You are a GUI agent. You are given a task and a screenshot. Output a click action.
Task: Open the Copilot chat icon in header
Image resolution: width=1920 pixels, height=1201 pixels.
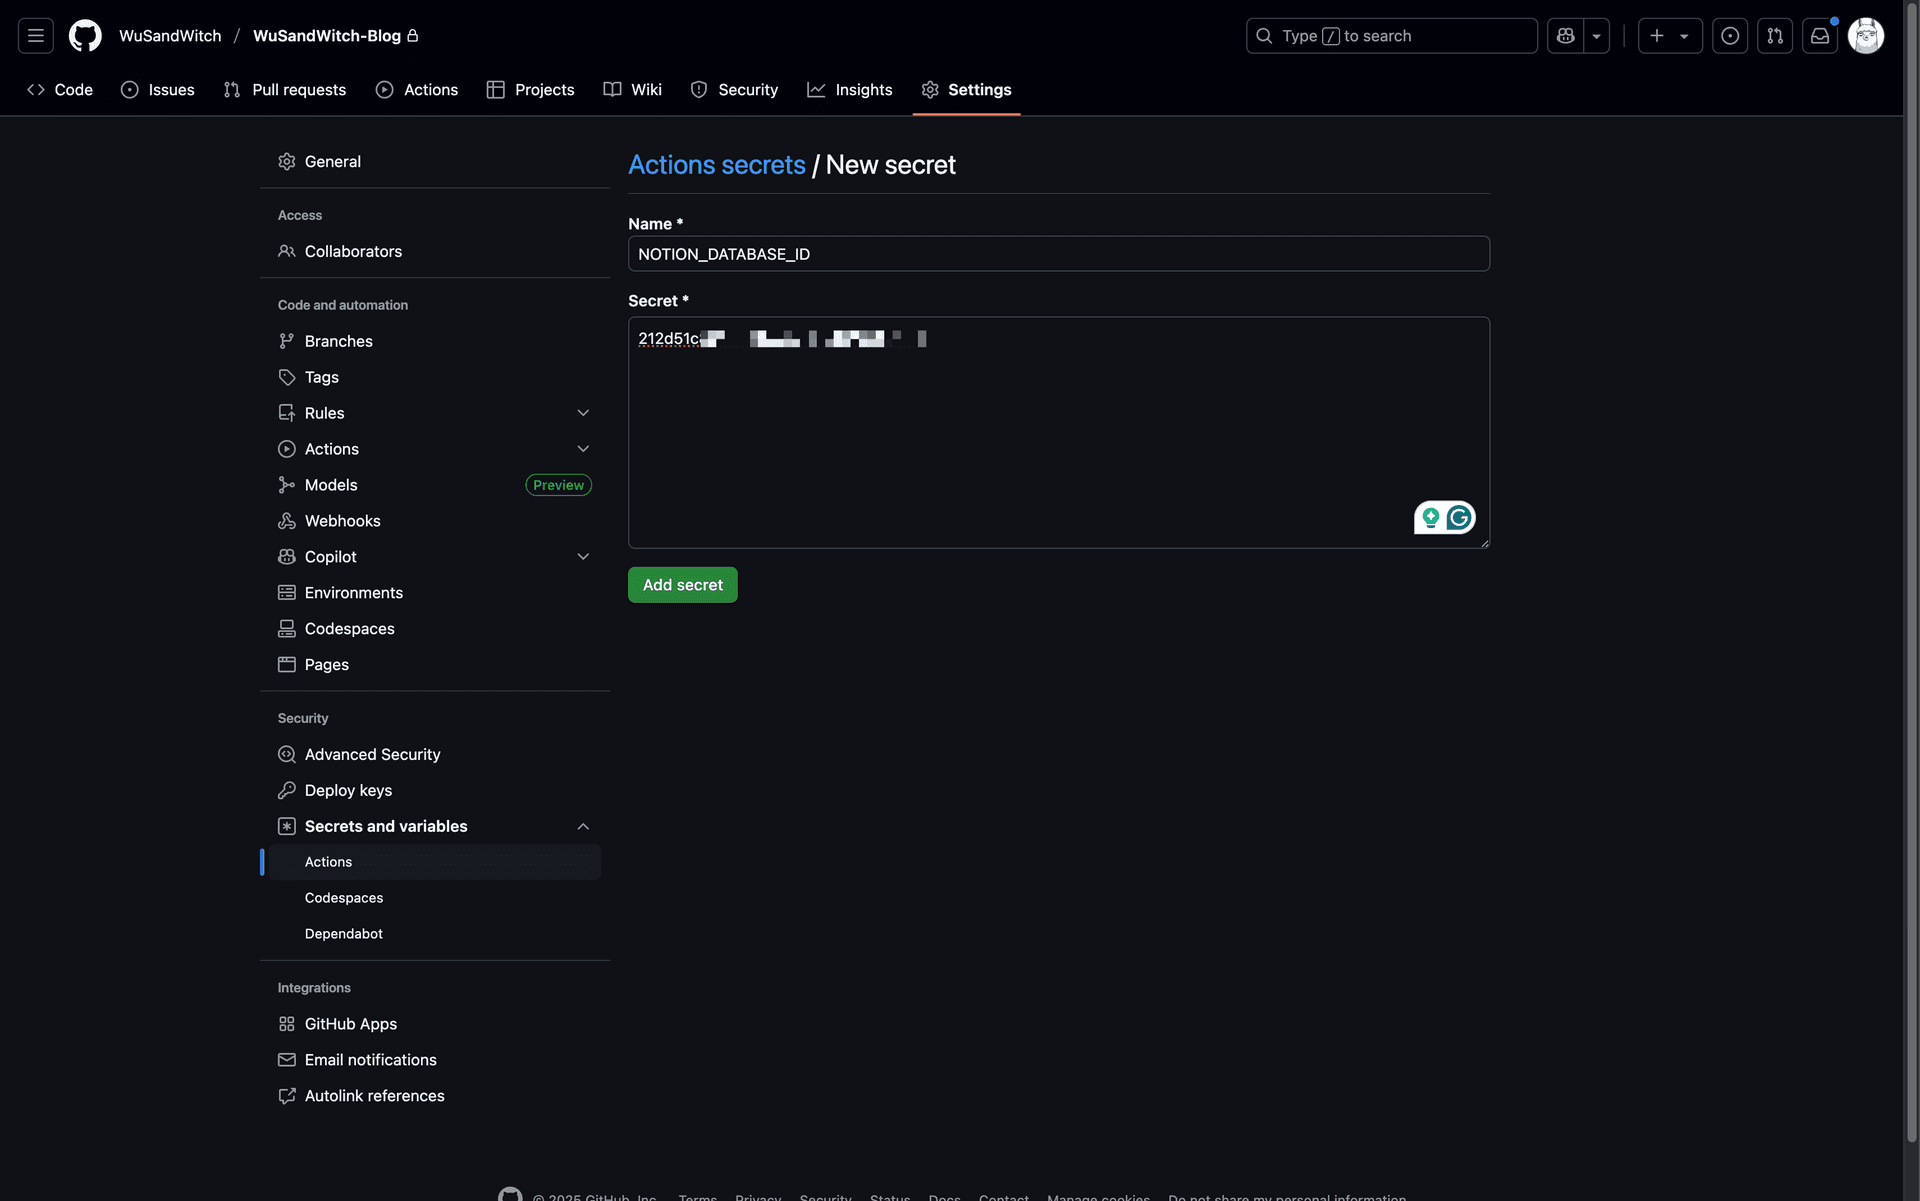coord(1566,36)
